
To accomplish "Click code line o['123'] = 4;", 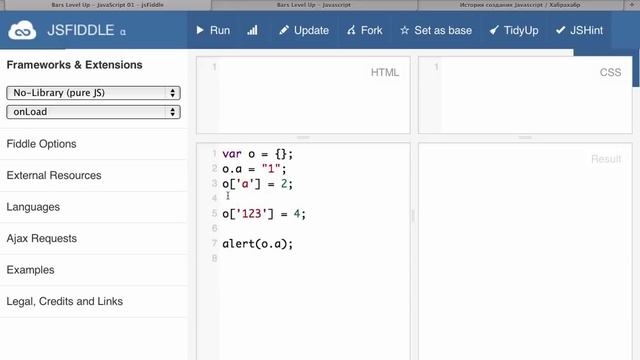I will [x=264, y=213].
